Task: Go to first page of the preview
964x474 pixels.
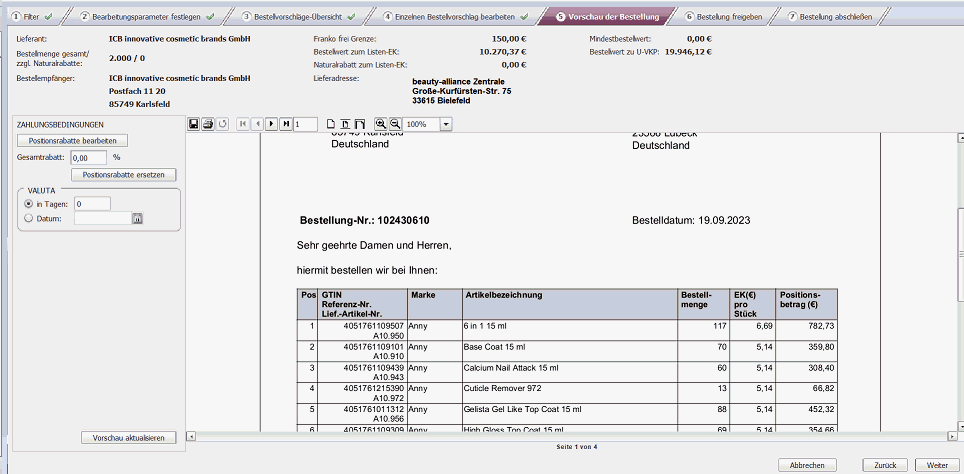Action: [x=243, y=124]
